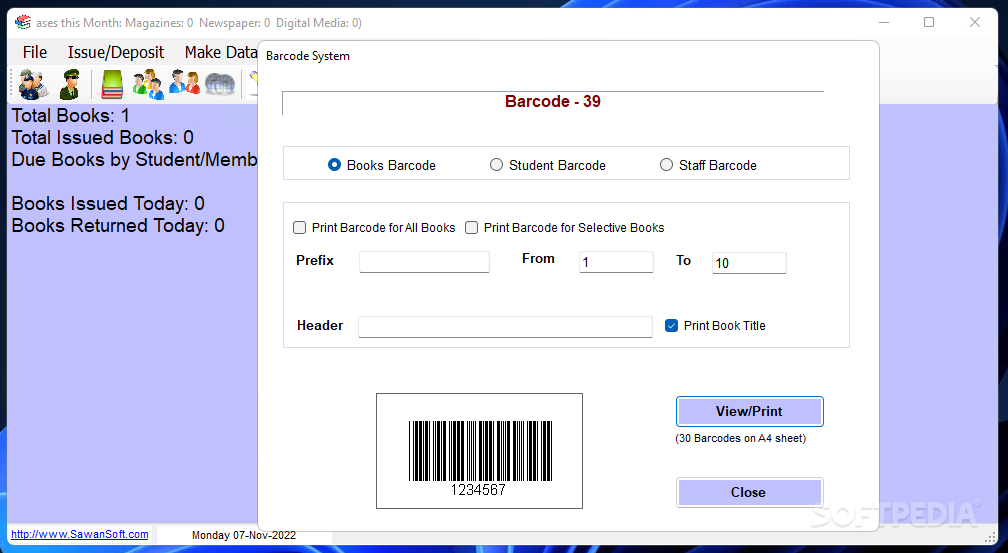Screen dimensions: 1008x553
Task: Click the View/Print button
Action: pos(750,412)
